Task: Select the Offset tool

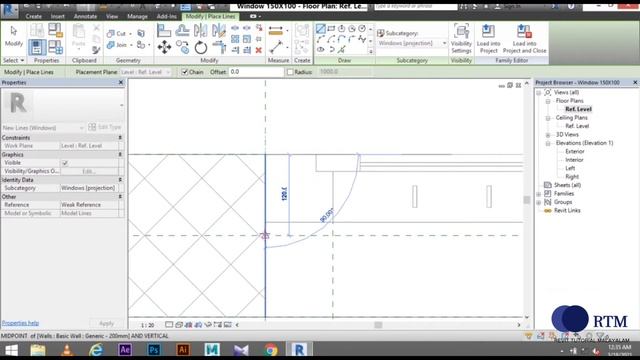Action: (x=182, y=30)
